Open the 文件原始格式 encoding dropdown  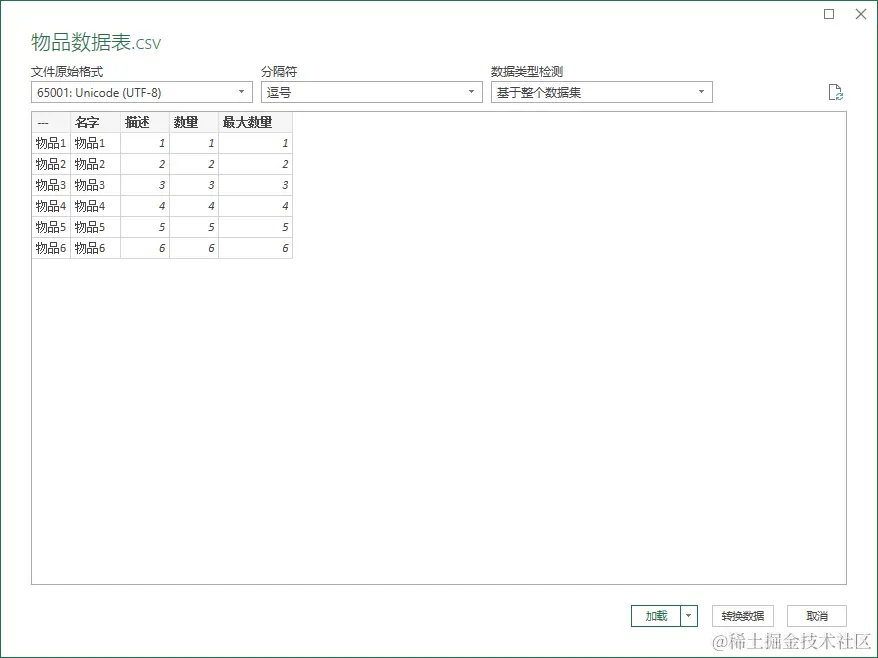click(240, 91)
